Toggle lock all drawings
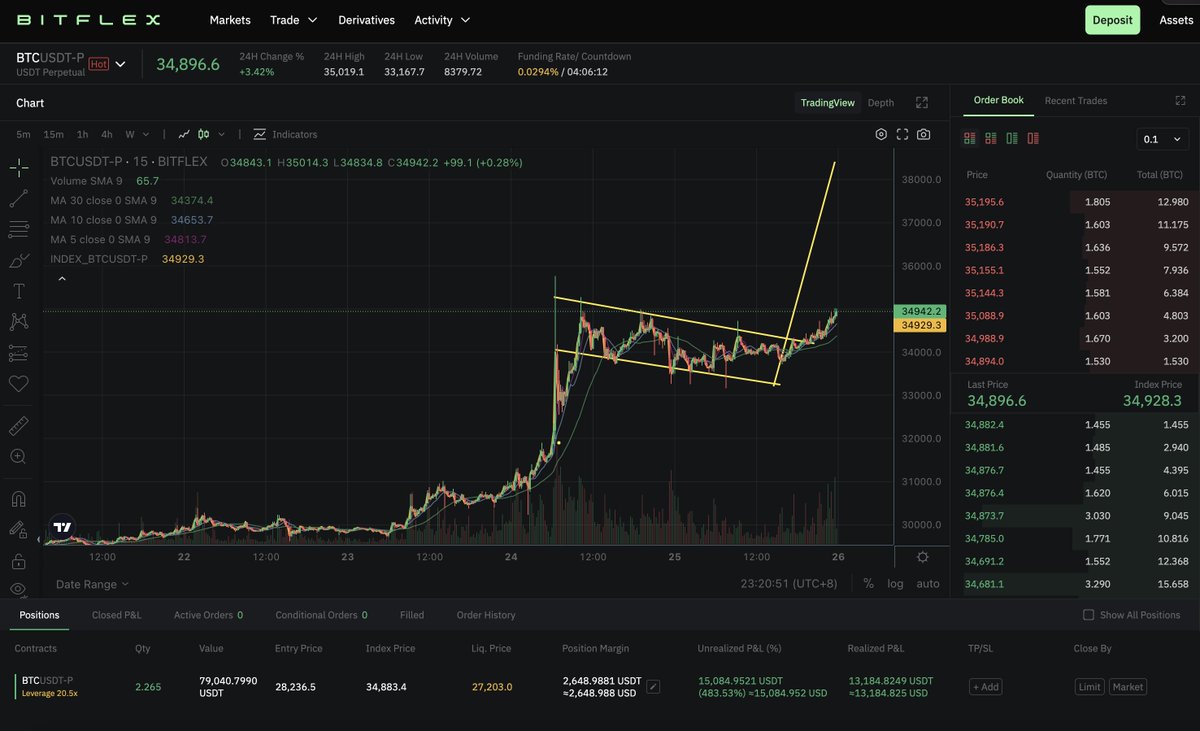This screenshot has width=1200, height=731. [x=18, y=561]
